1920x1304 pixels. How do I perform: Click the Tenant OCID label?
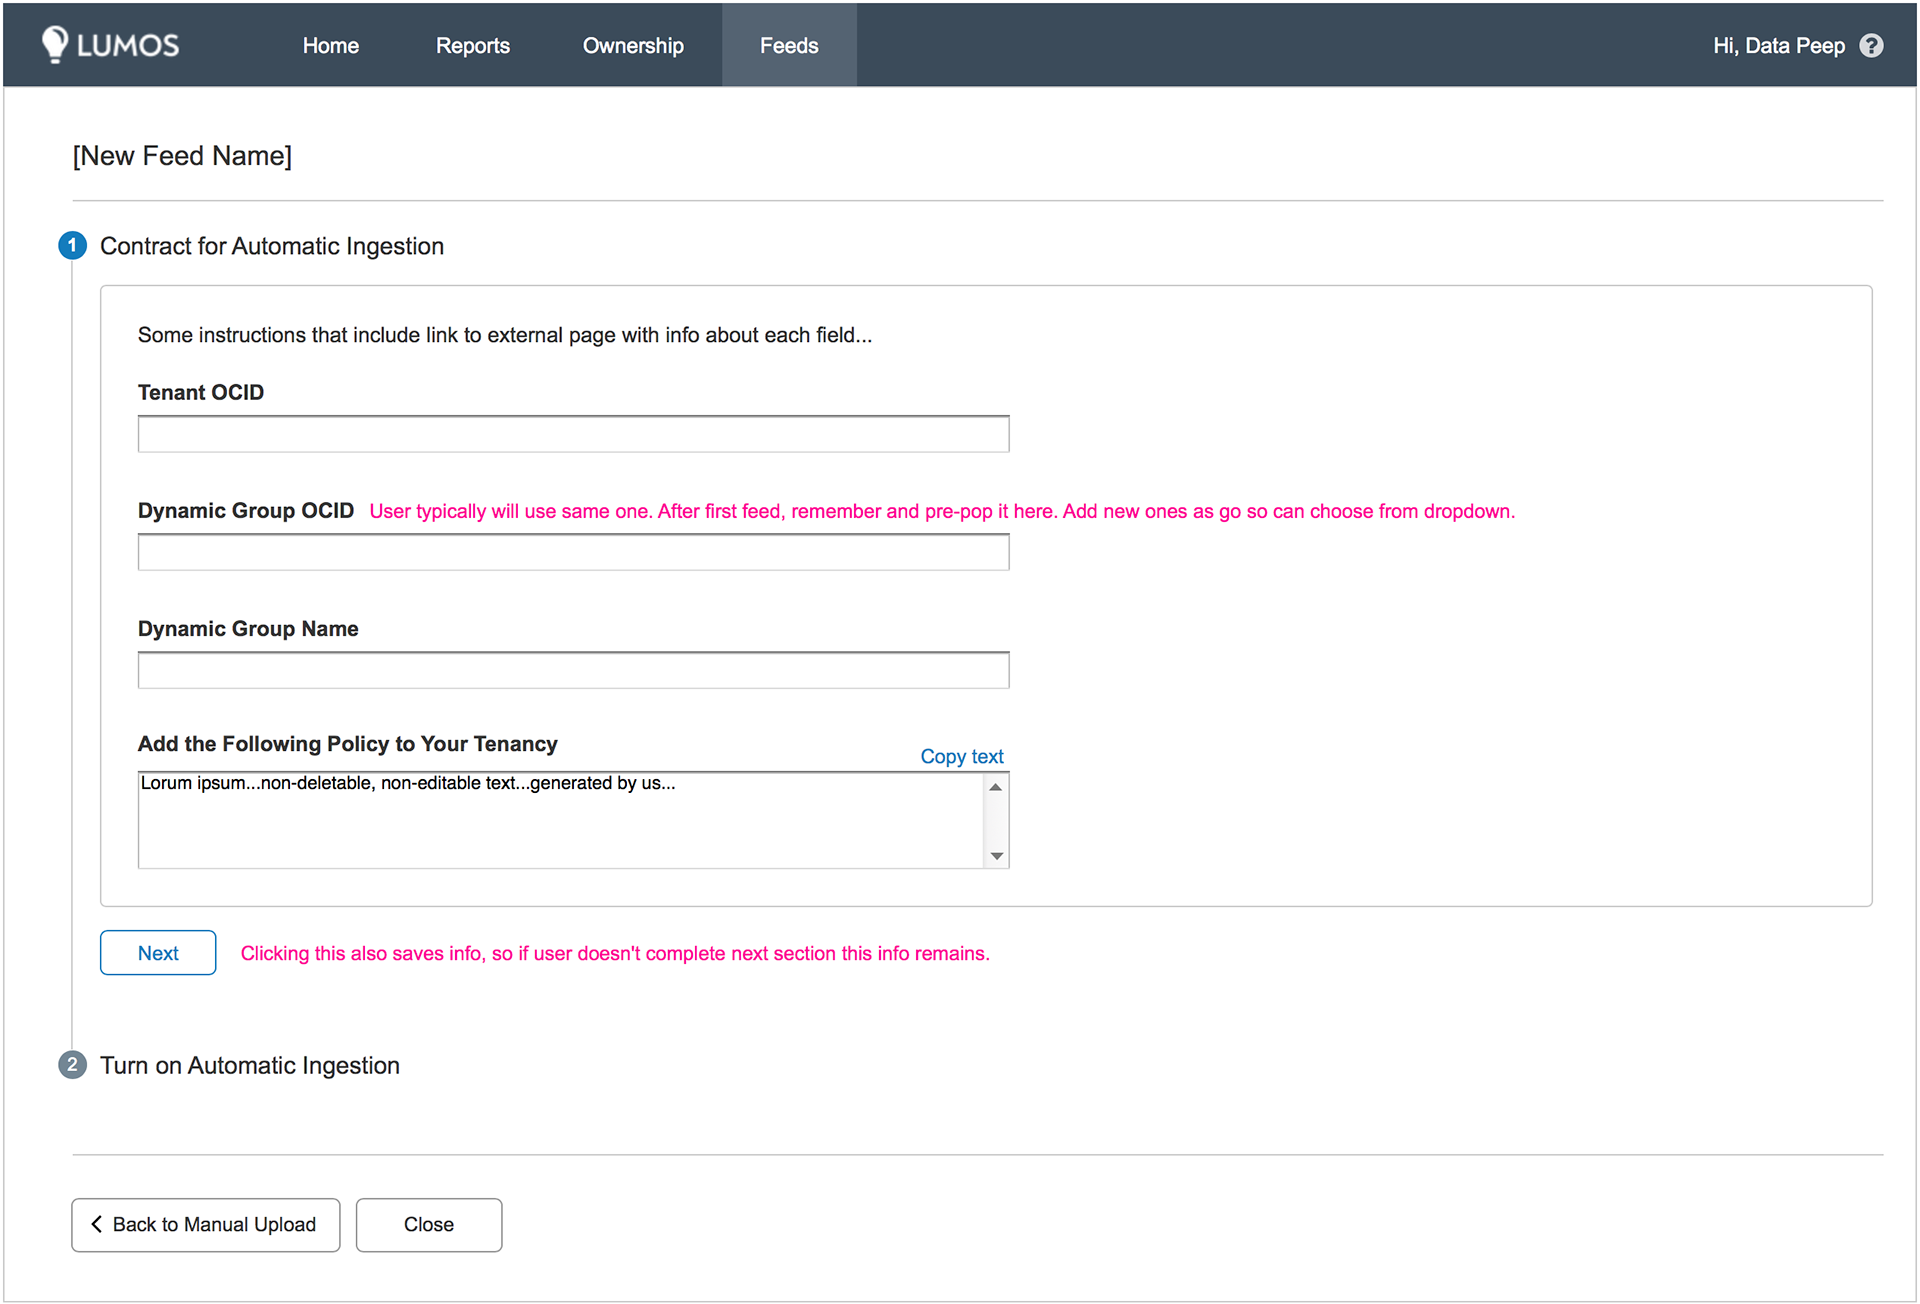pyautogui.click(x=201, y=392)
